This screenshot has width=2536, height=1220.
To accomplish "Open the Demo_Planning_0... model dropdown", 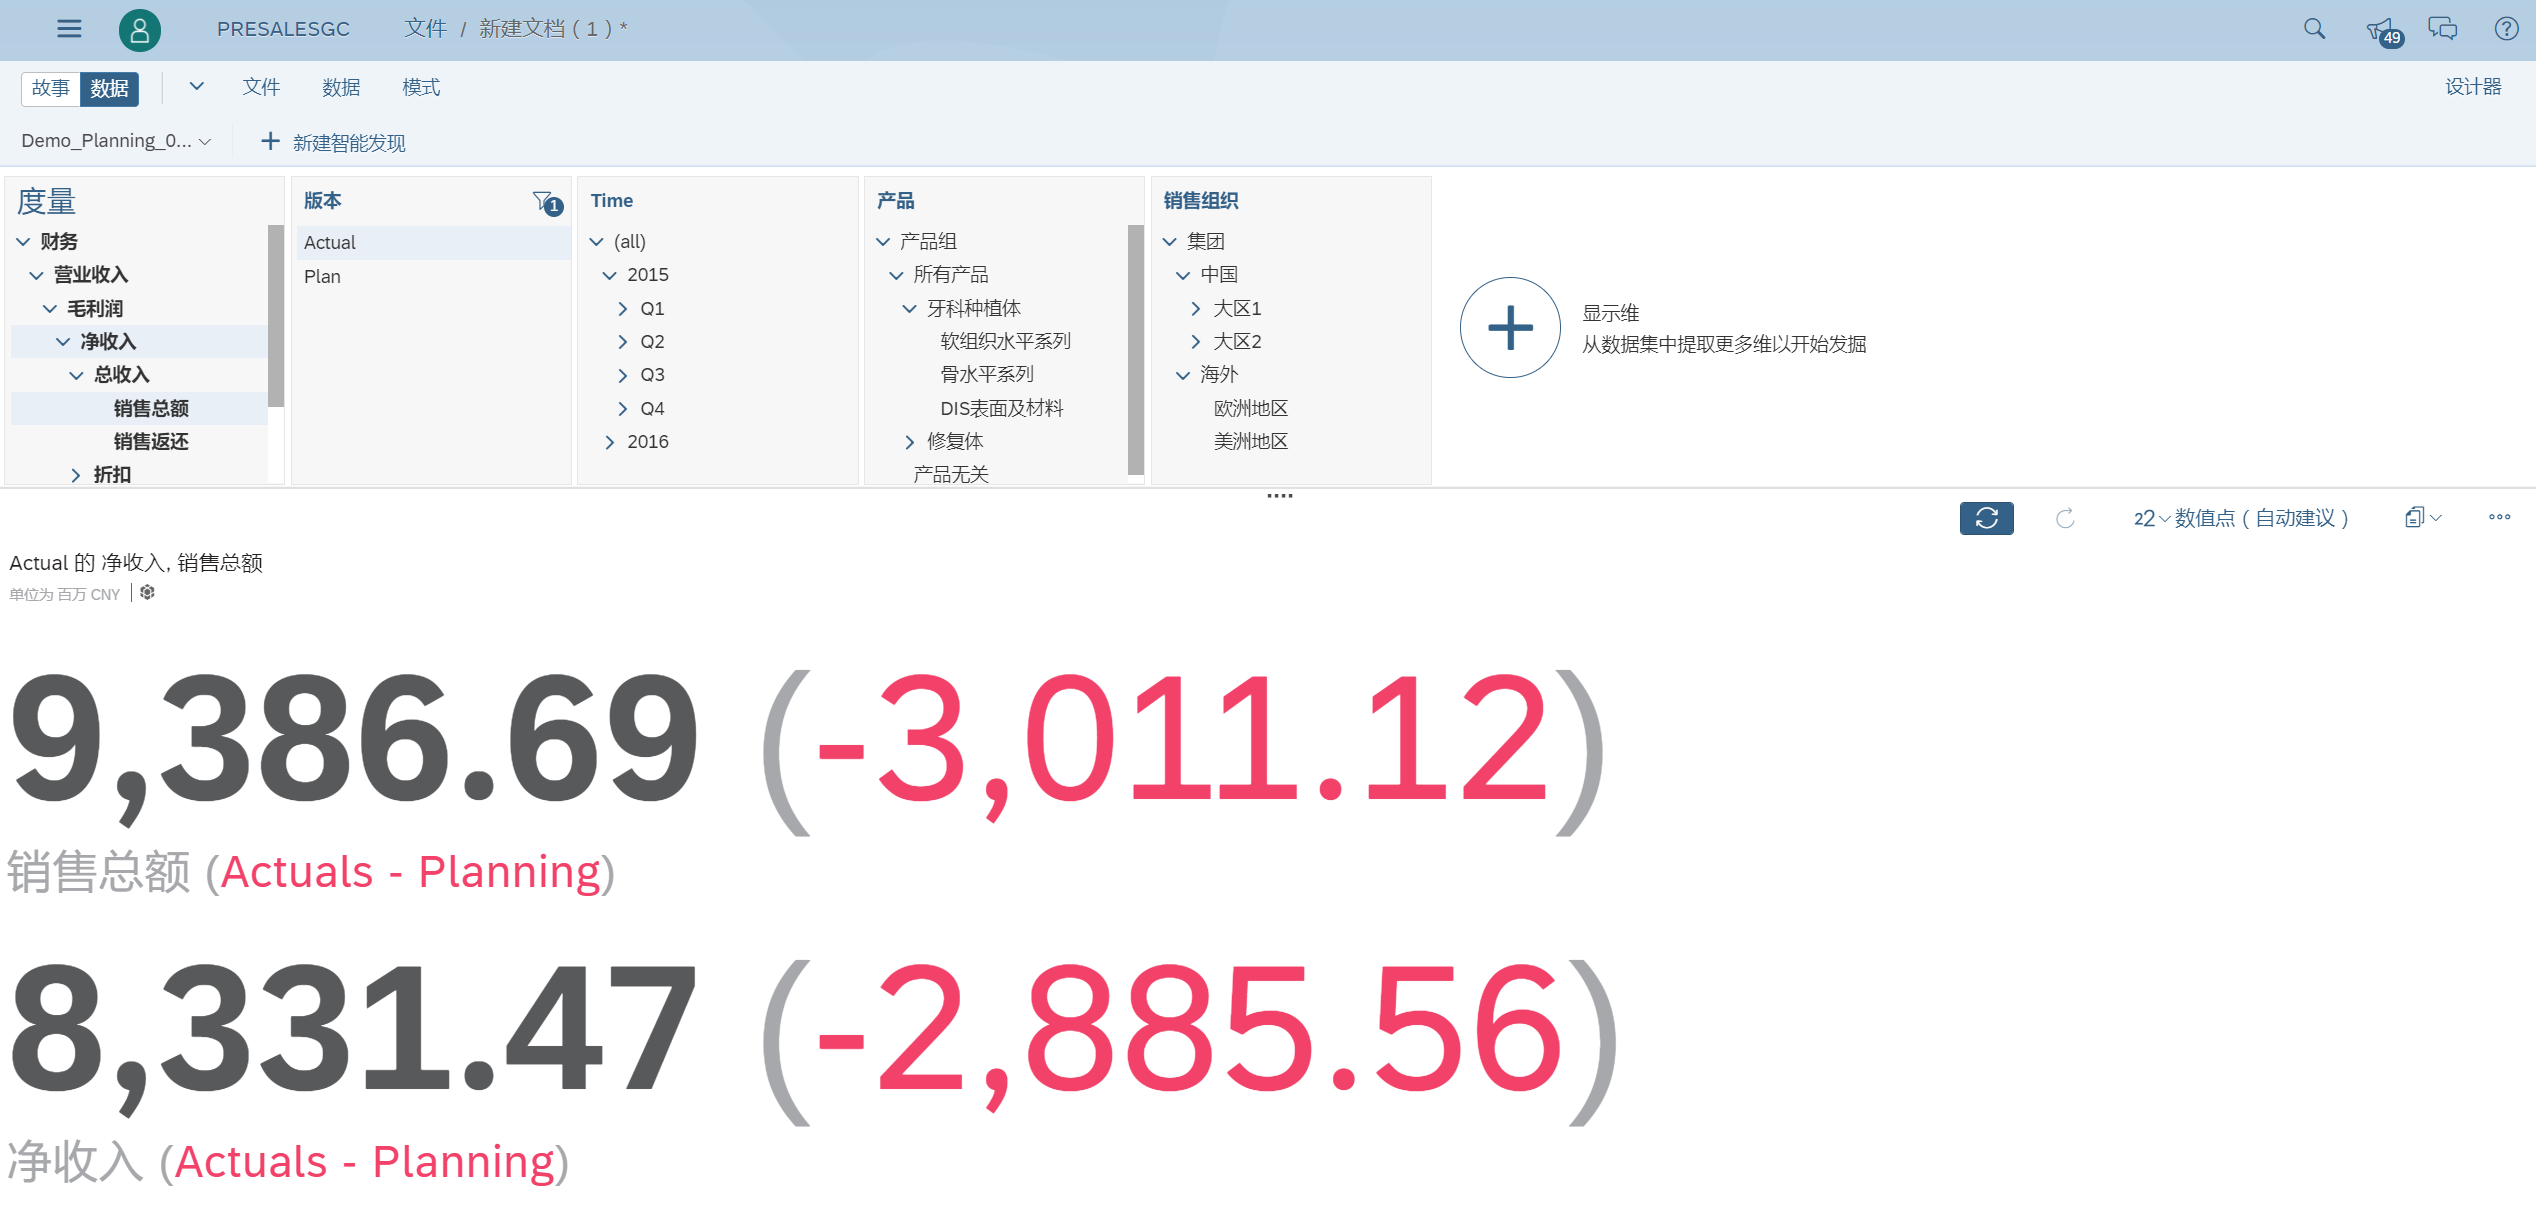I will click(x=116, y=141).
